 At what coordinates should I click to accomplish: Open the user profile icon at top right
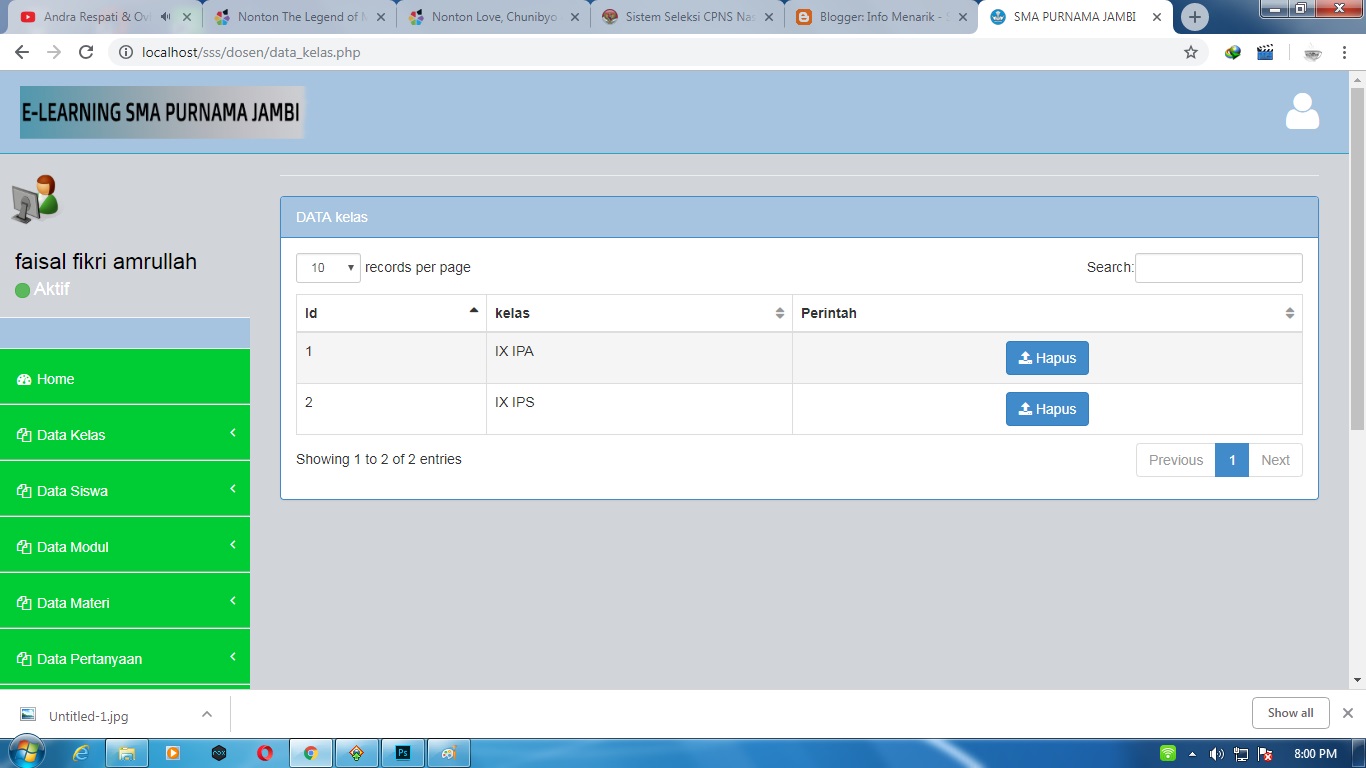(1301, 111)
